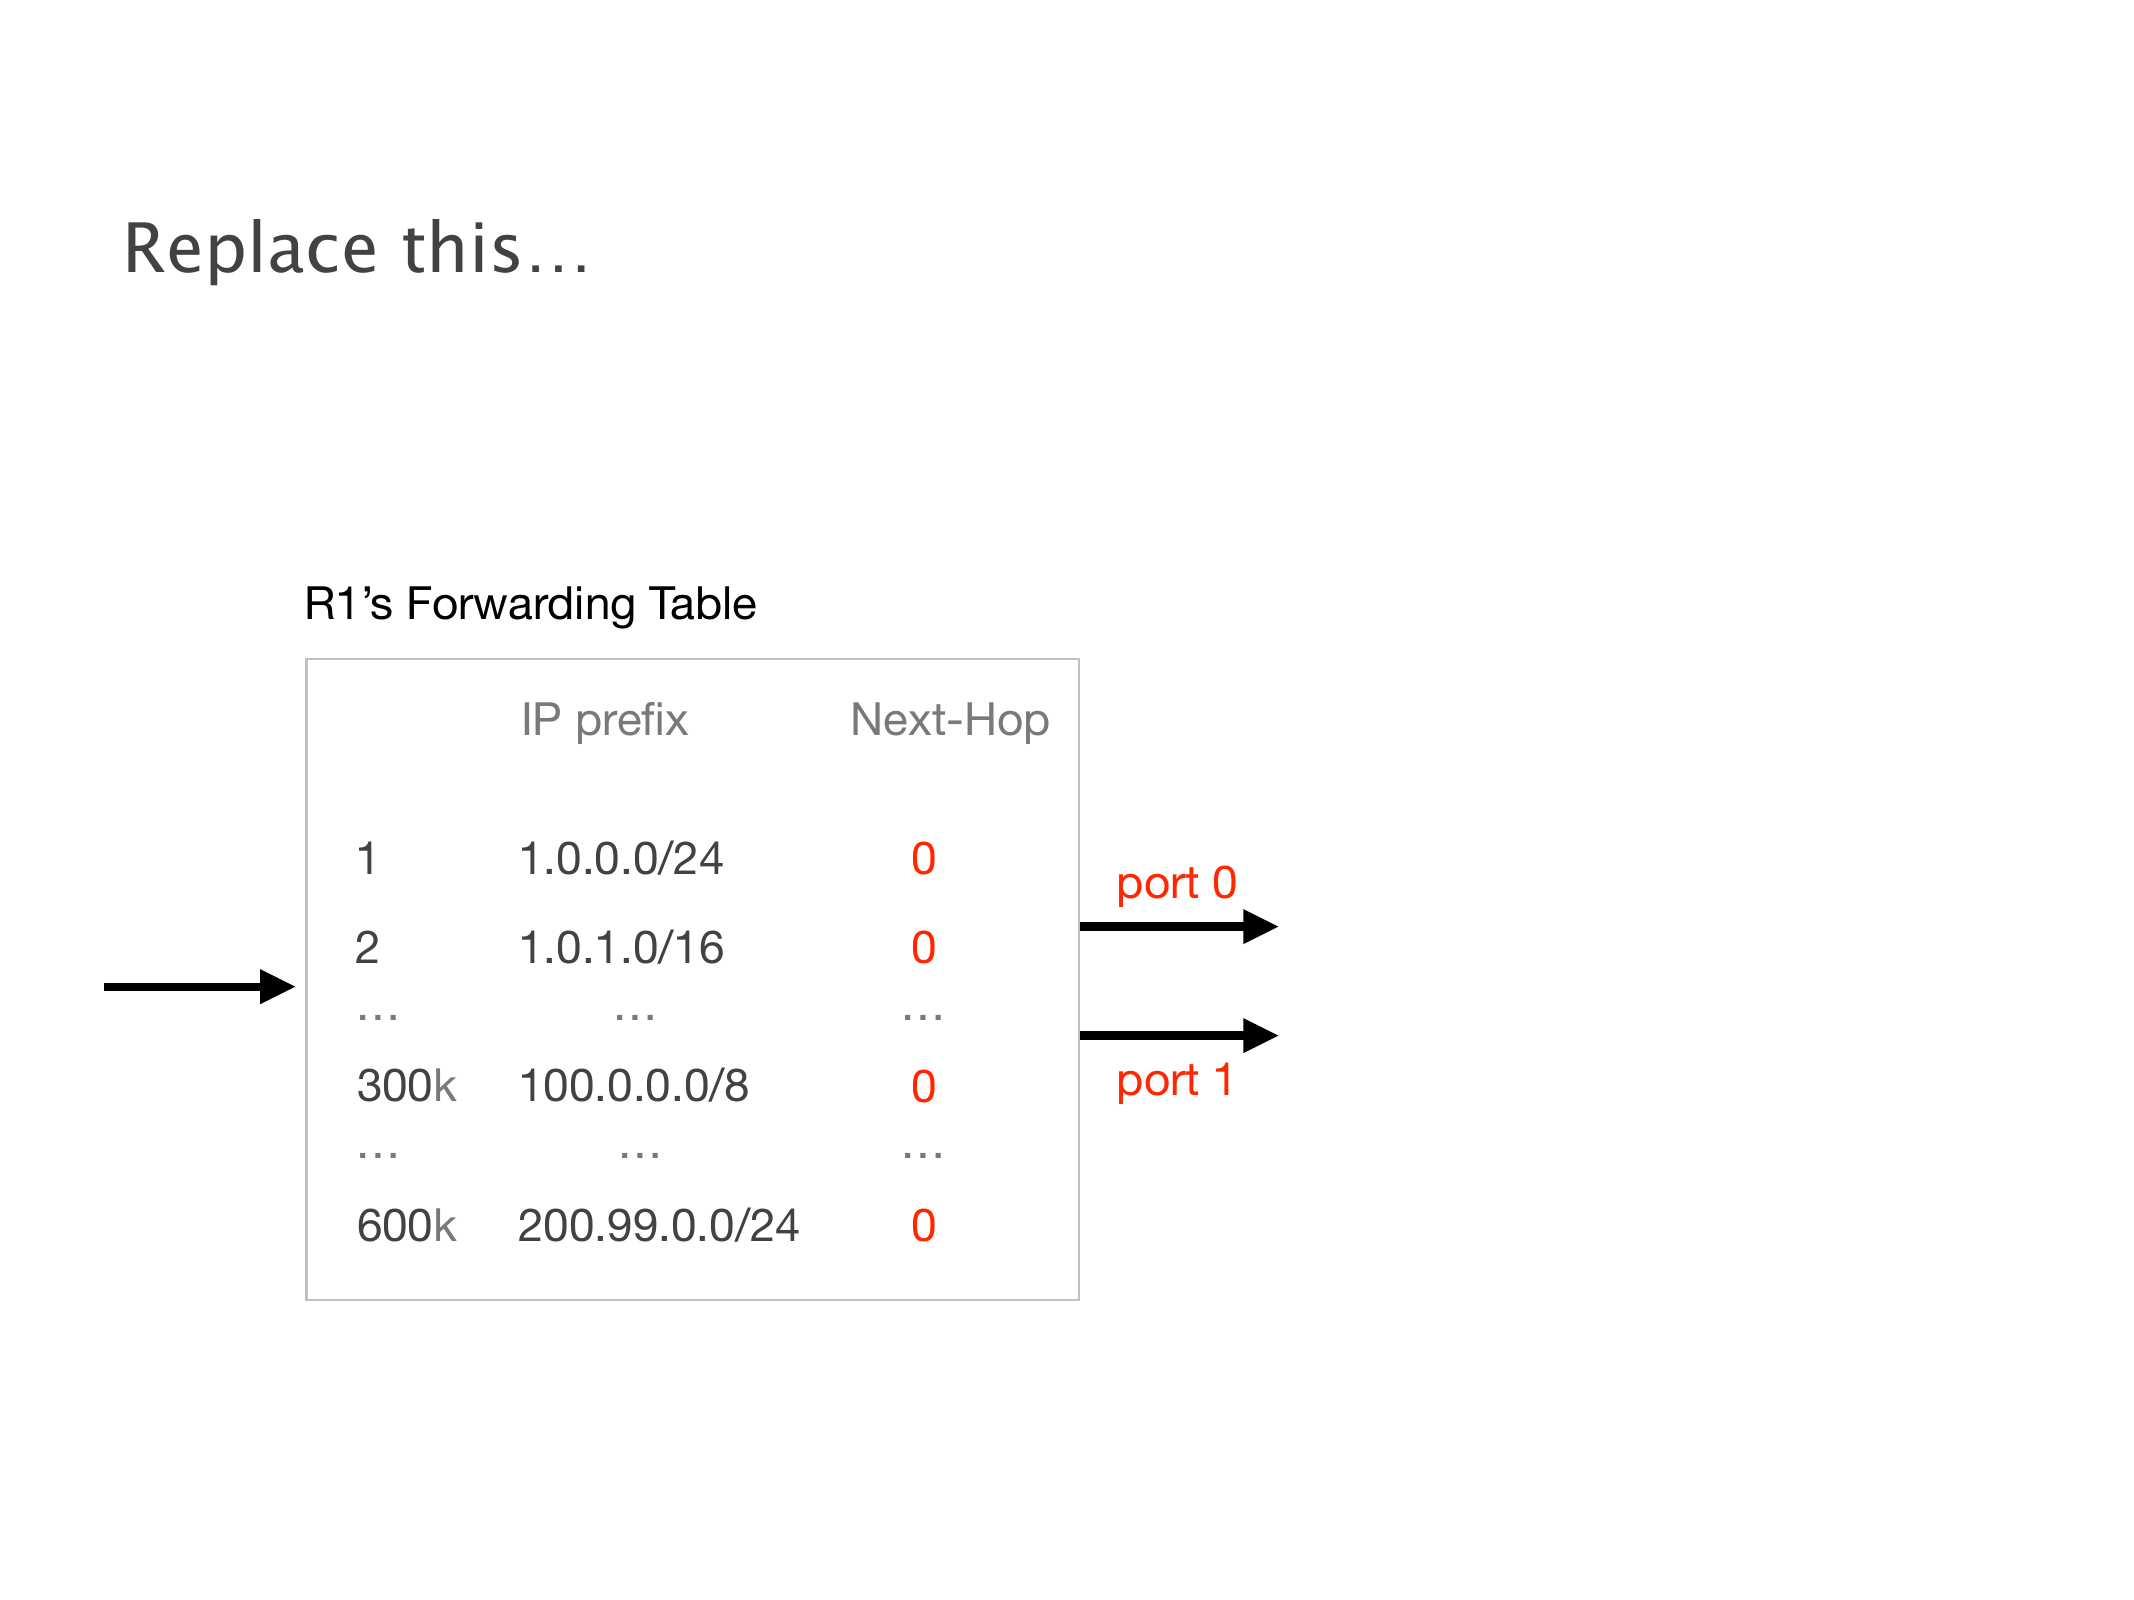2134x1600 pixels.
Task: Click the arrow under the port 0 label
Action: tap(1177, 927)
